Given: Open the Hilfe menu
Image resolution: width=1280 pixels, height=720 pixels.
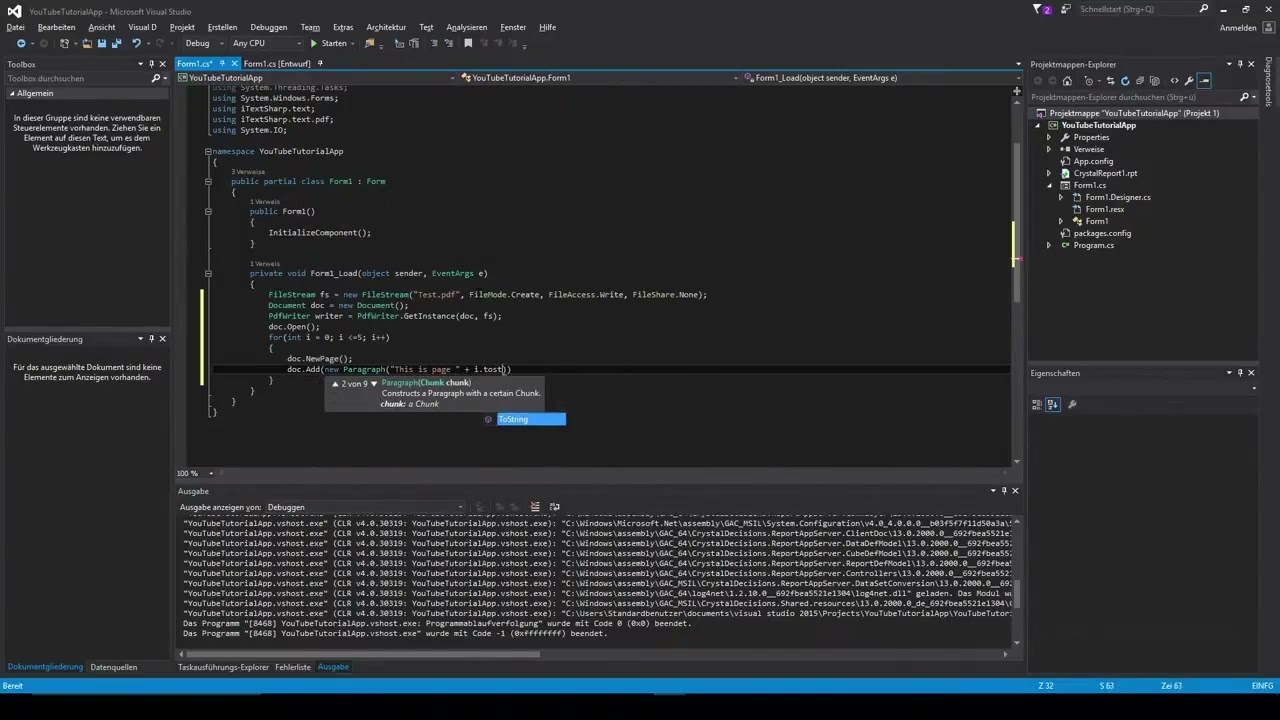Looking at the screenshot, I should click(x=547, y=27).
